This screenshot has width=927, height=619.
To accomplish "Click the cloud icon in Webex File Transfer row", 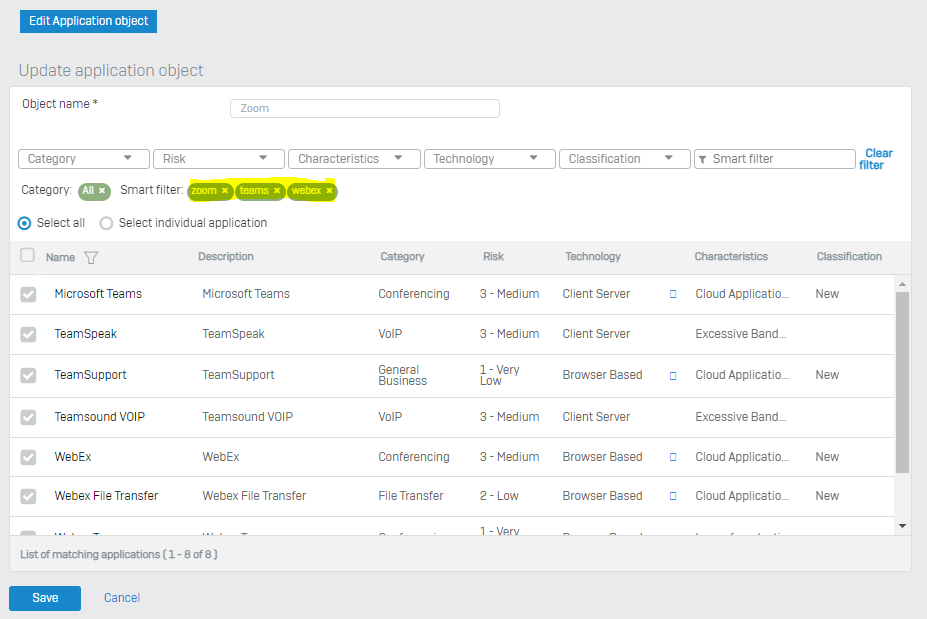I will tap(673, 496).
